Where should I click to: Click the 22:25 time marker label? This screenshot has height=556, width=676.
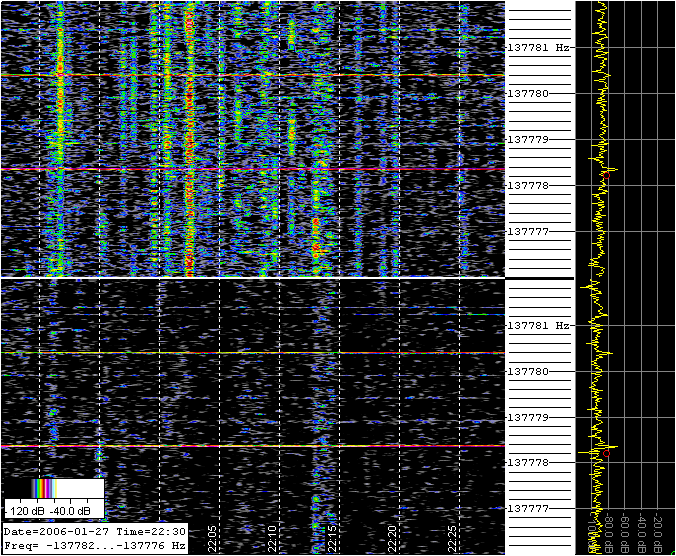point(452,538)
